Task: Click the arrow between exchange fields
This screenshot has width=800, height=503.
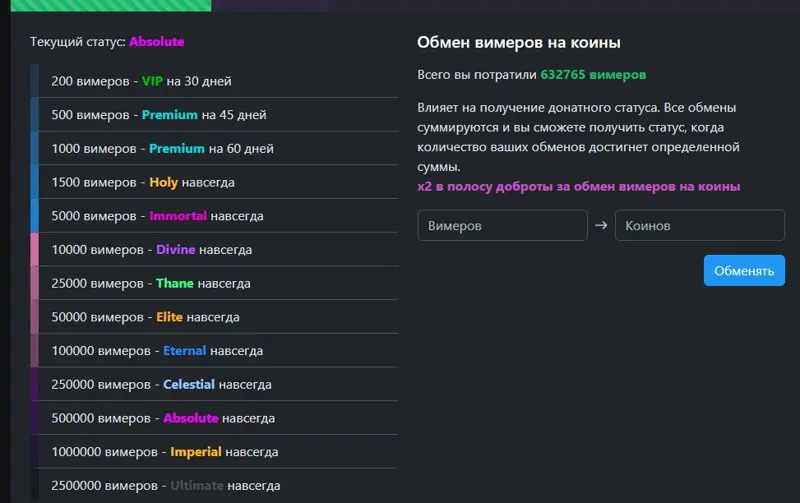Action: pyautogui.click(x=601, y=225)
